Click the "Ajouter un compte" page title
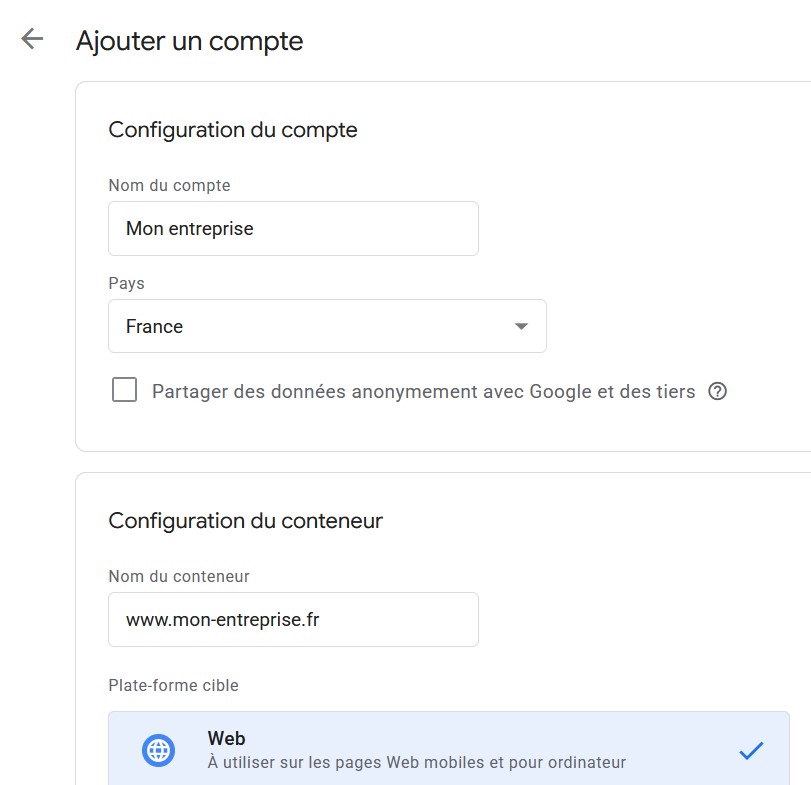 [x=189, y=41]
